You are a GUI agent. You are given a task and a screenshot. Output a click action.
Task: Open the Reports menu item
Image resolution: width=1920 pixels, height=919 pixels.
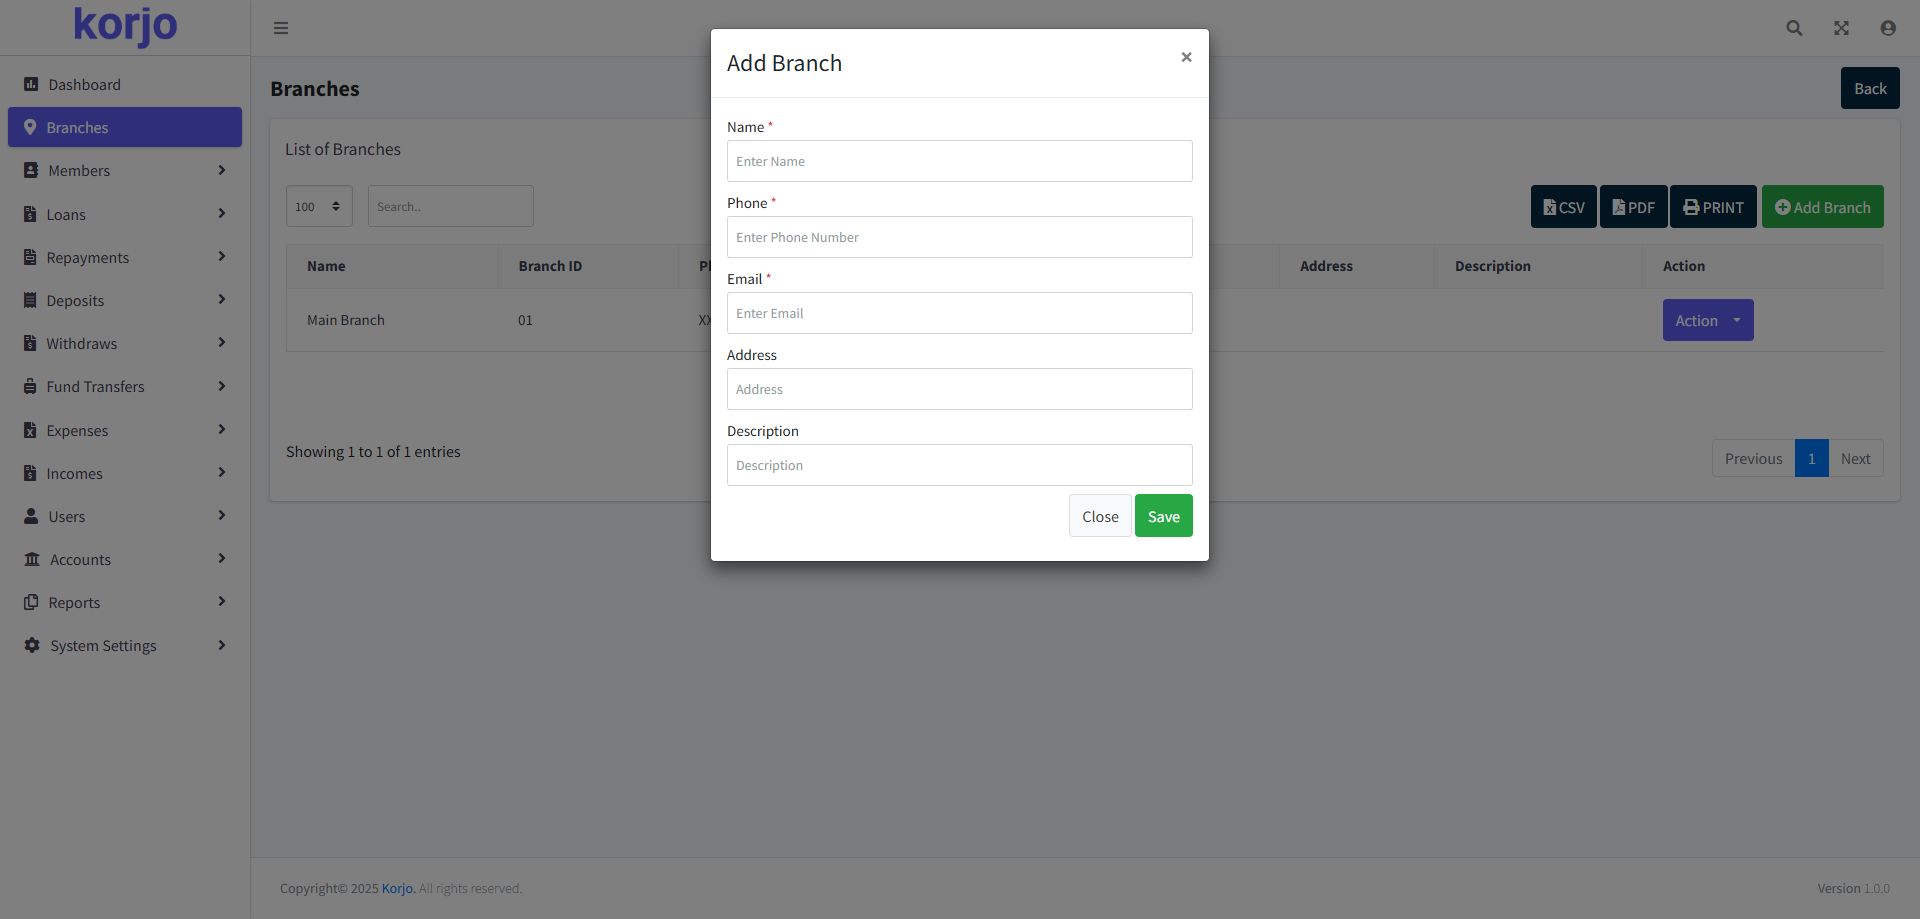[75, 603]
